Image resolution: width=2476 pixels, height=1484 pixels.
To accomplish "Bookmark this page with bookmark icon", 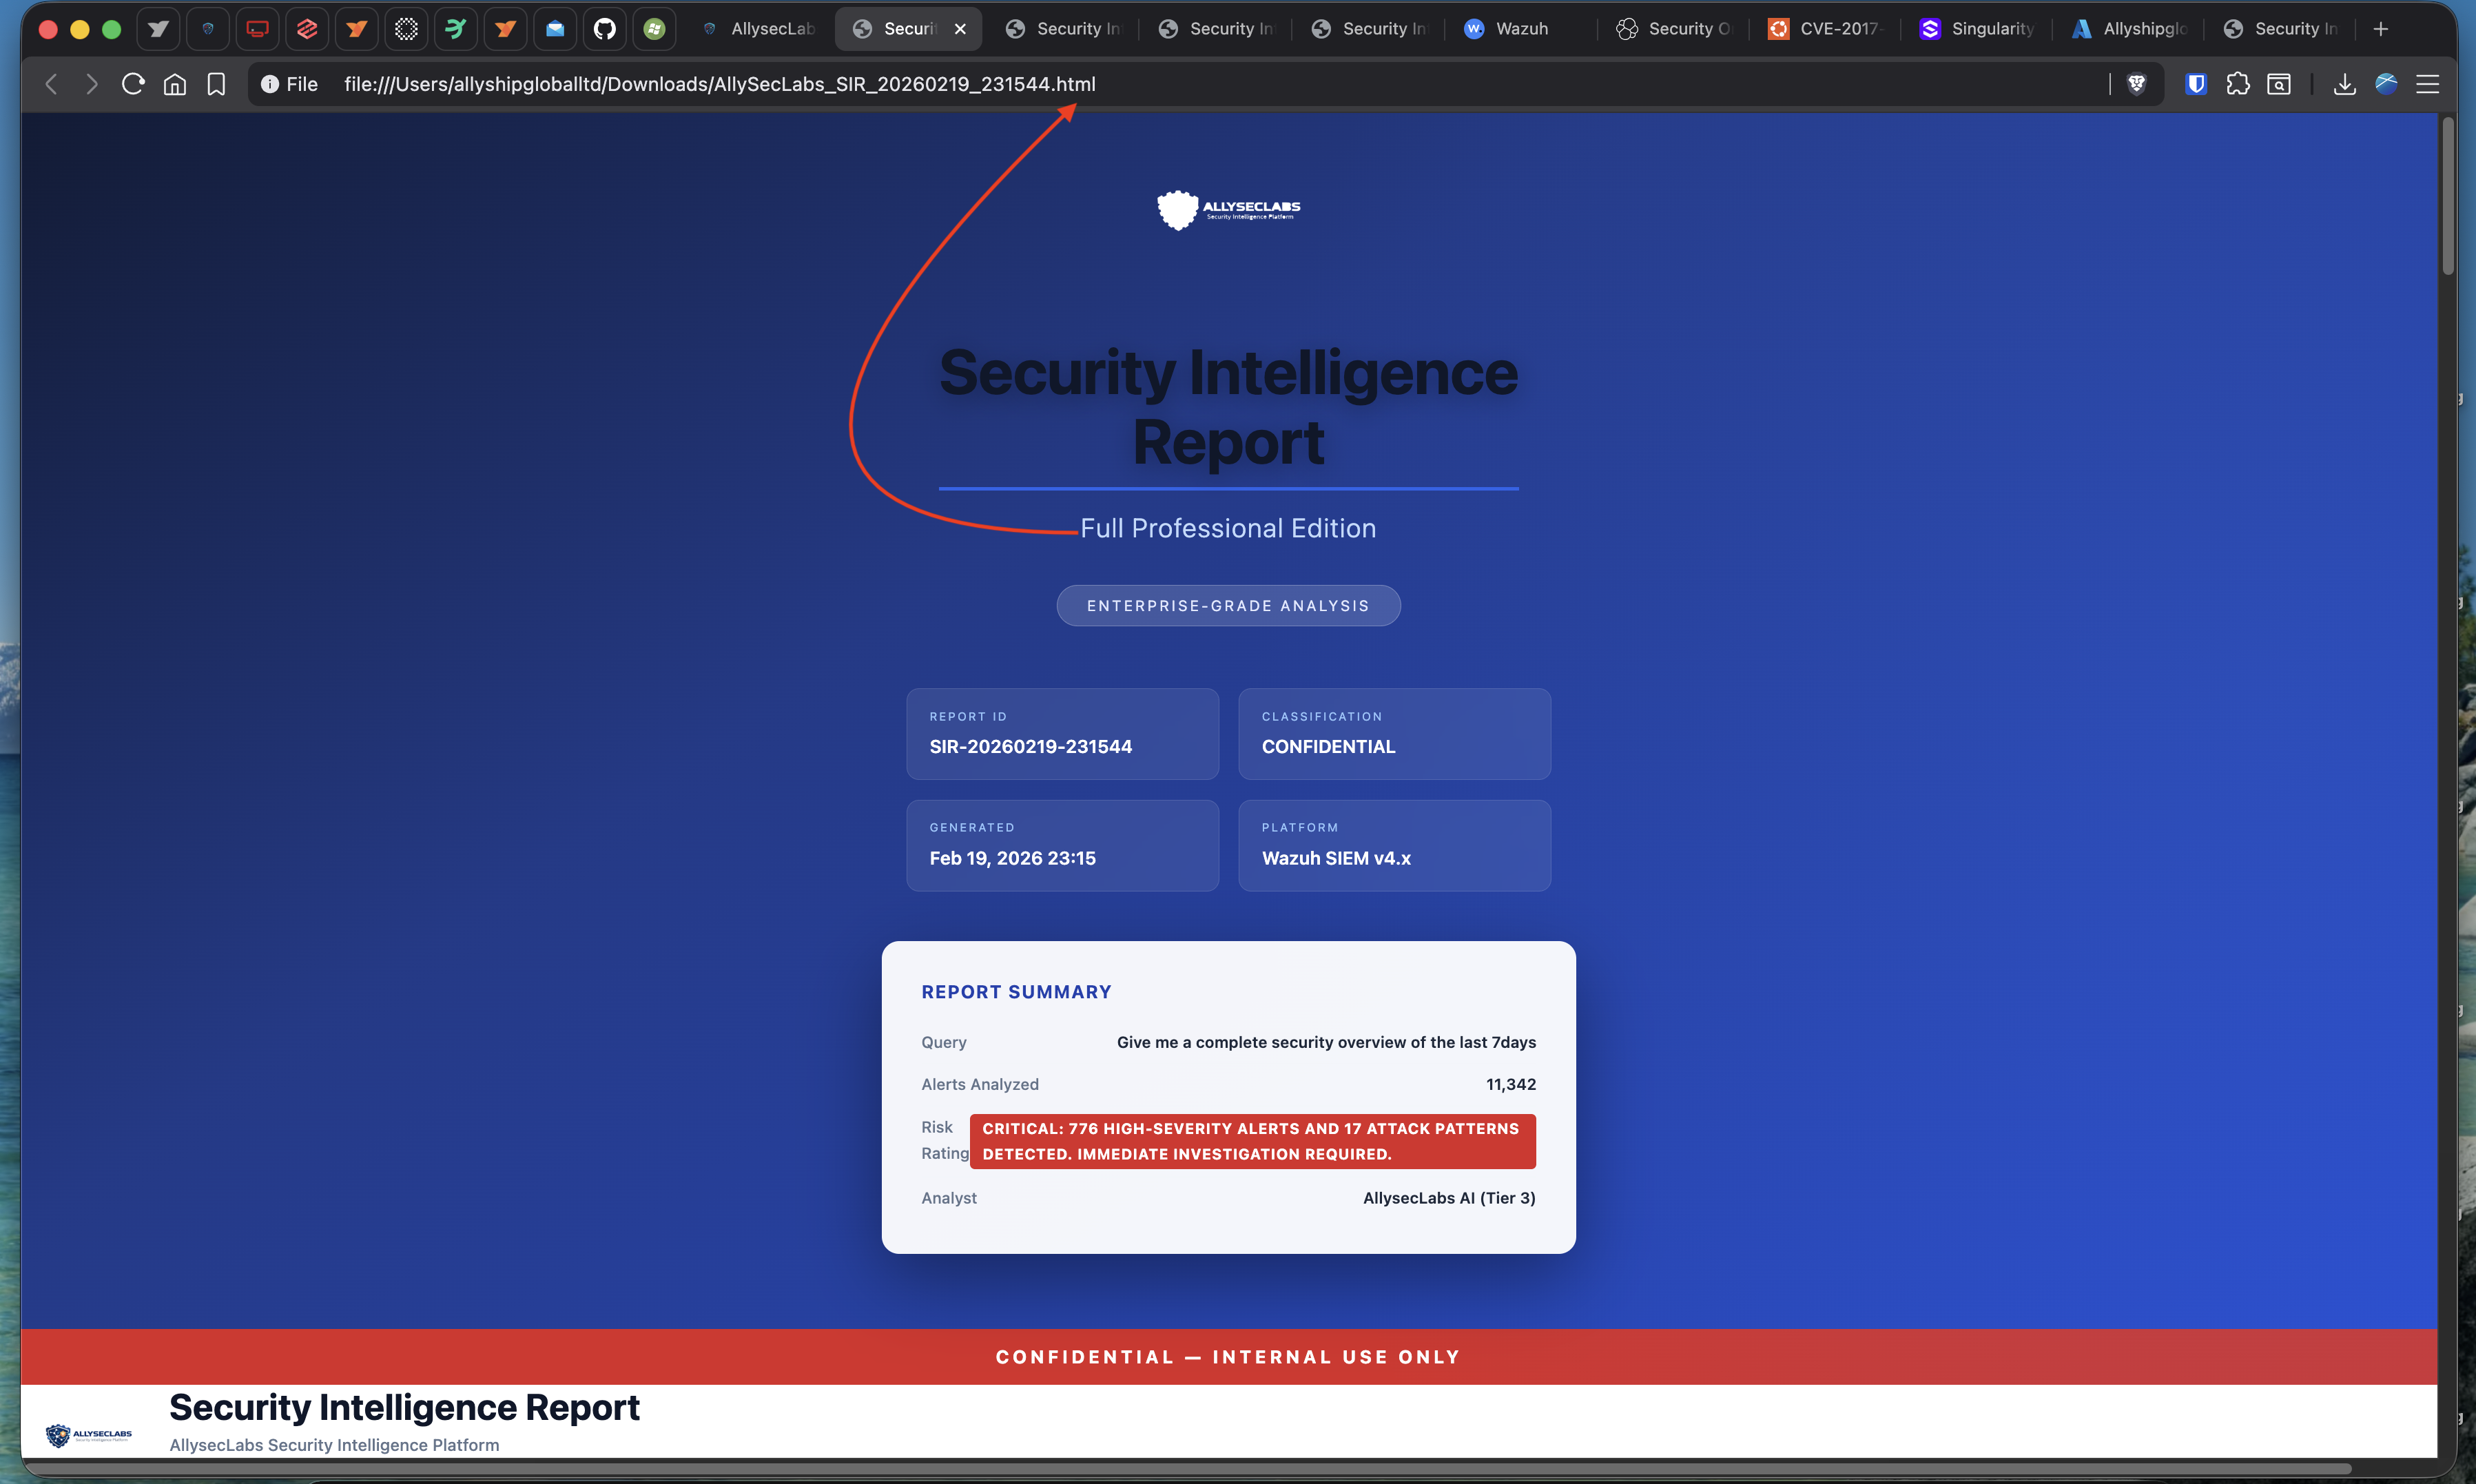I will pyautogui.click(x=216, y=84).
